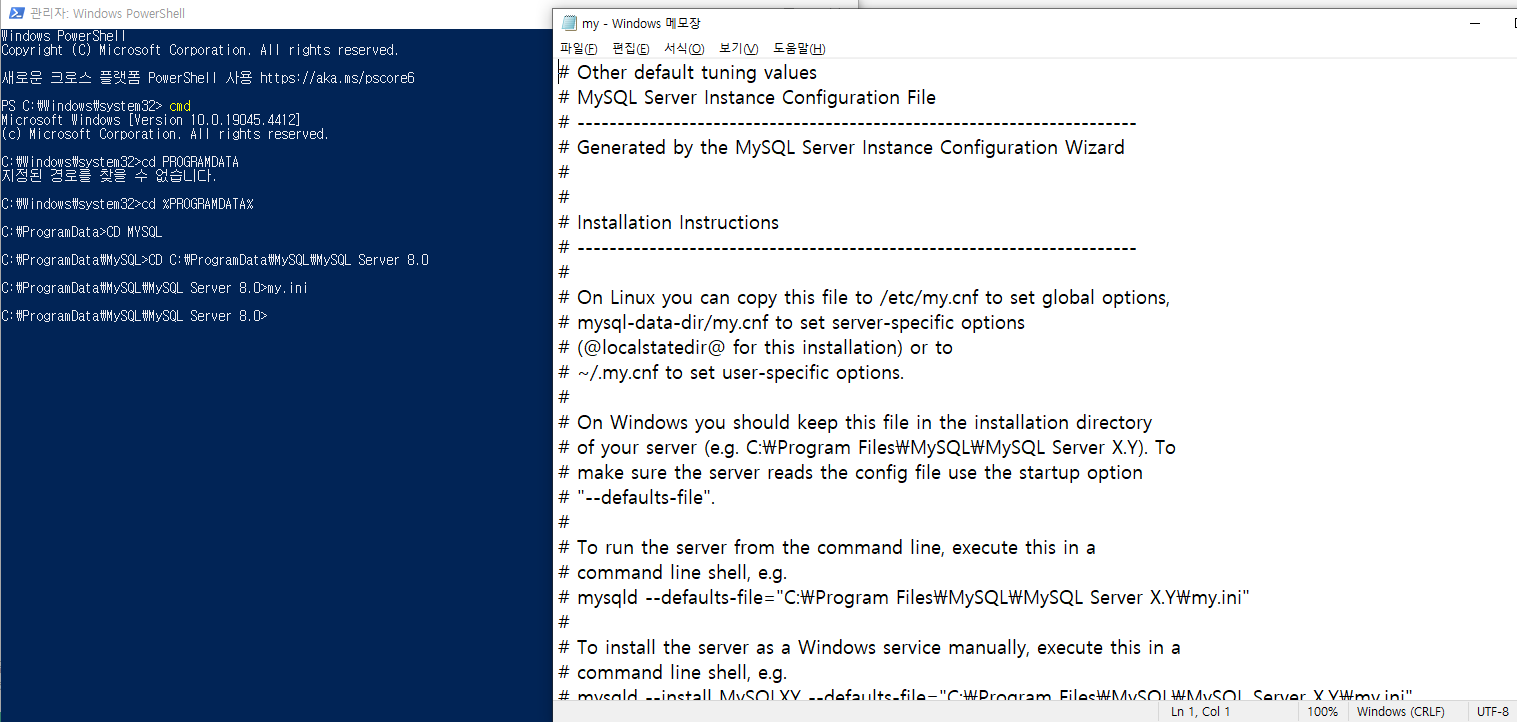The image size is (1517, 722).
Task: Click the line containing "--defaults-file" in quotes only
Action: click(636, 497)
